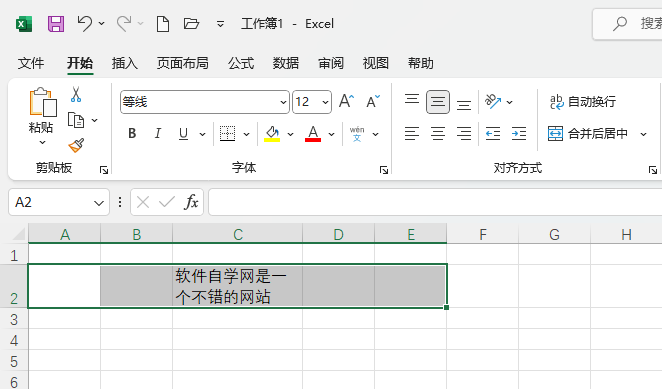
Task: Open the 字体 dialog launcher
Action: point(384,170)
